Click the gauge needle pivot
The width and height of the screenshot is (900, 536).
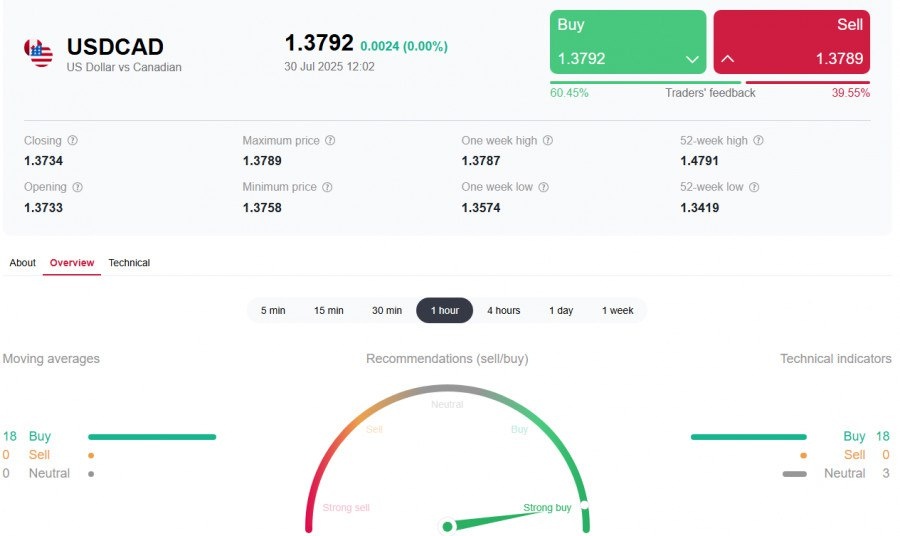447,526
